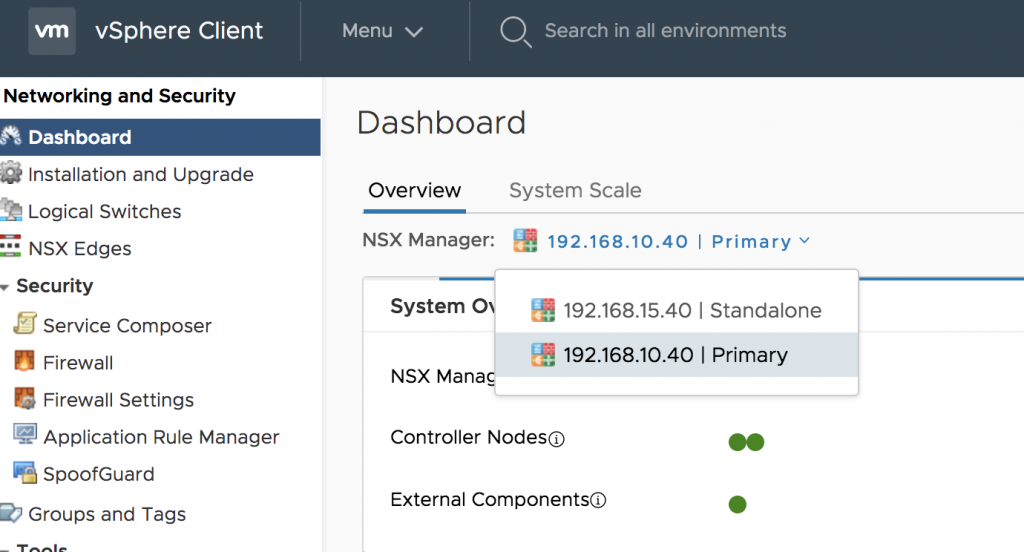Click the Application Rule Manager monitor icon
Viewport: 1024px width, 552px height.
25,434
